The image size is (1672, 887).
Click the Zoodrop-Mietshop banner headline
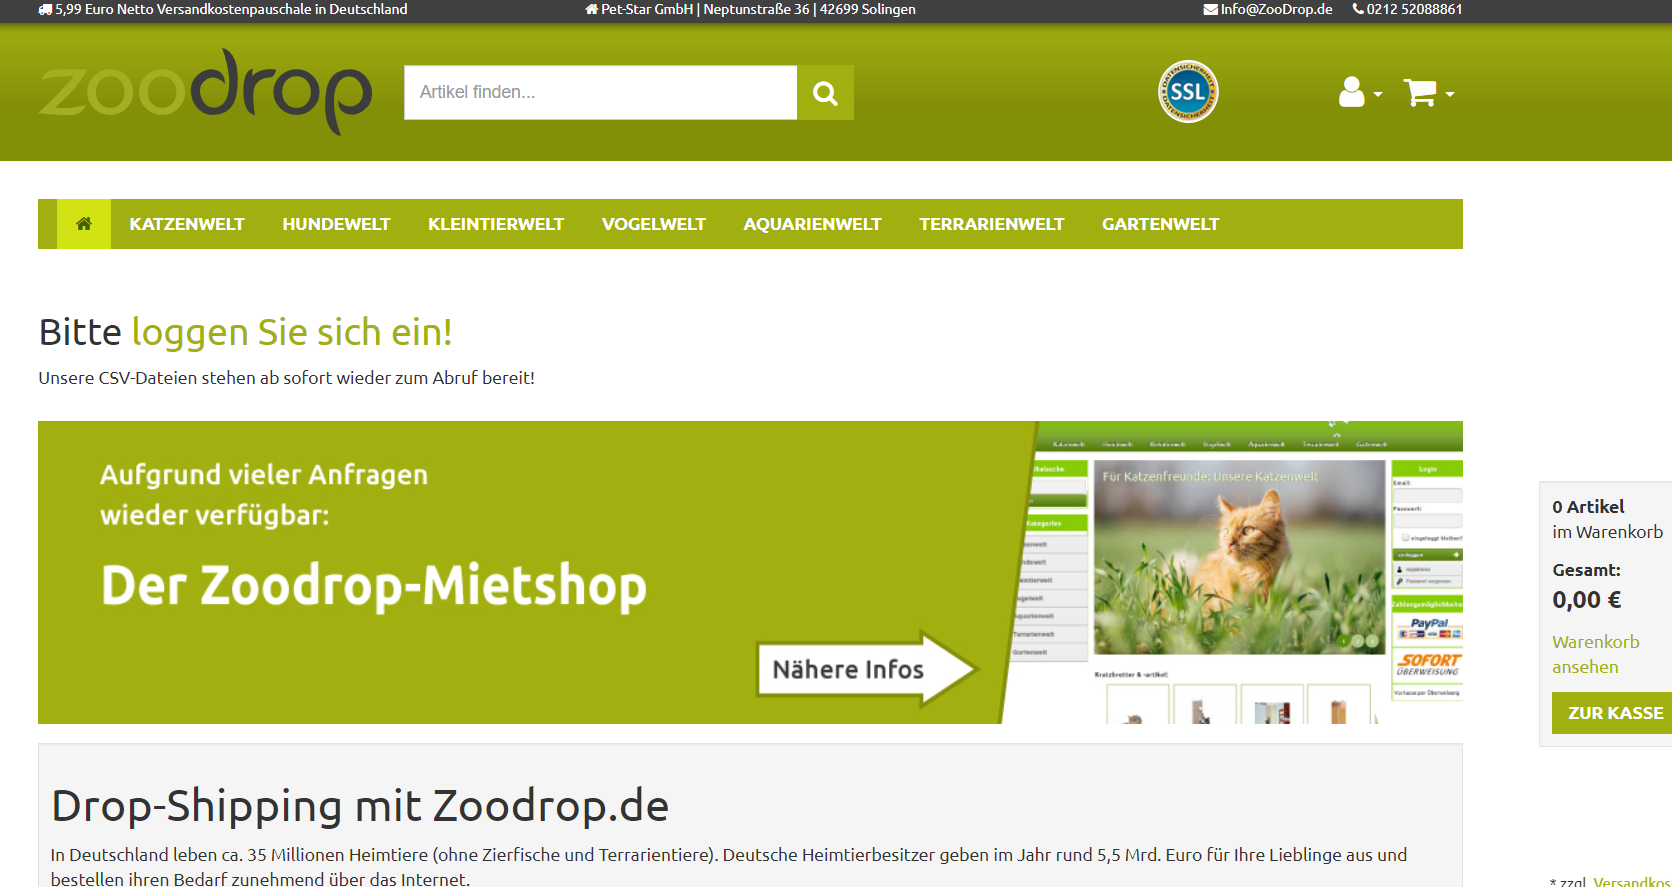(374, 586)
